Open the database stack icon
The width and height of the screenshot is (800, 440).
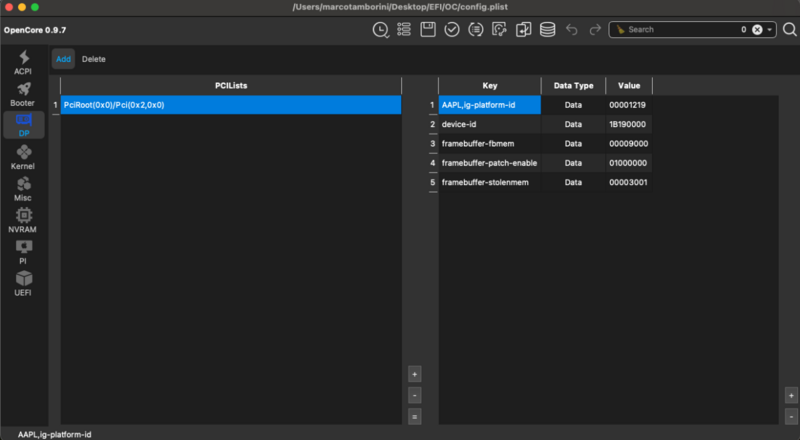(x=547, y=30)
